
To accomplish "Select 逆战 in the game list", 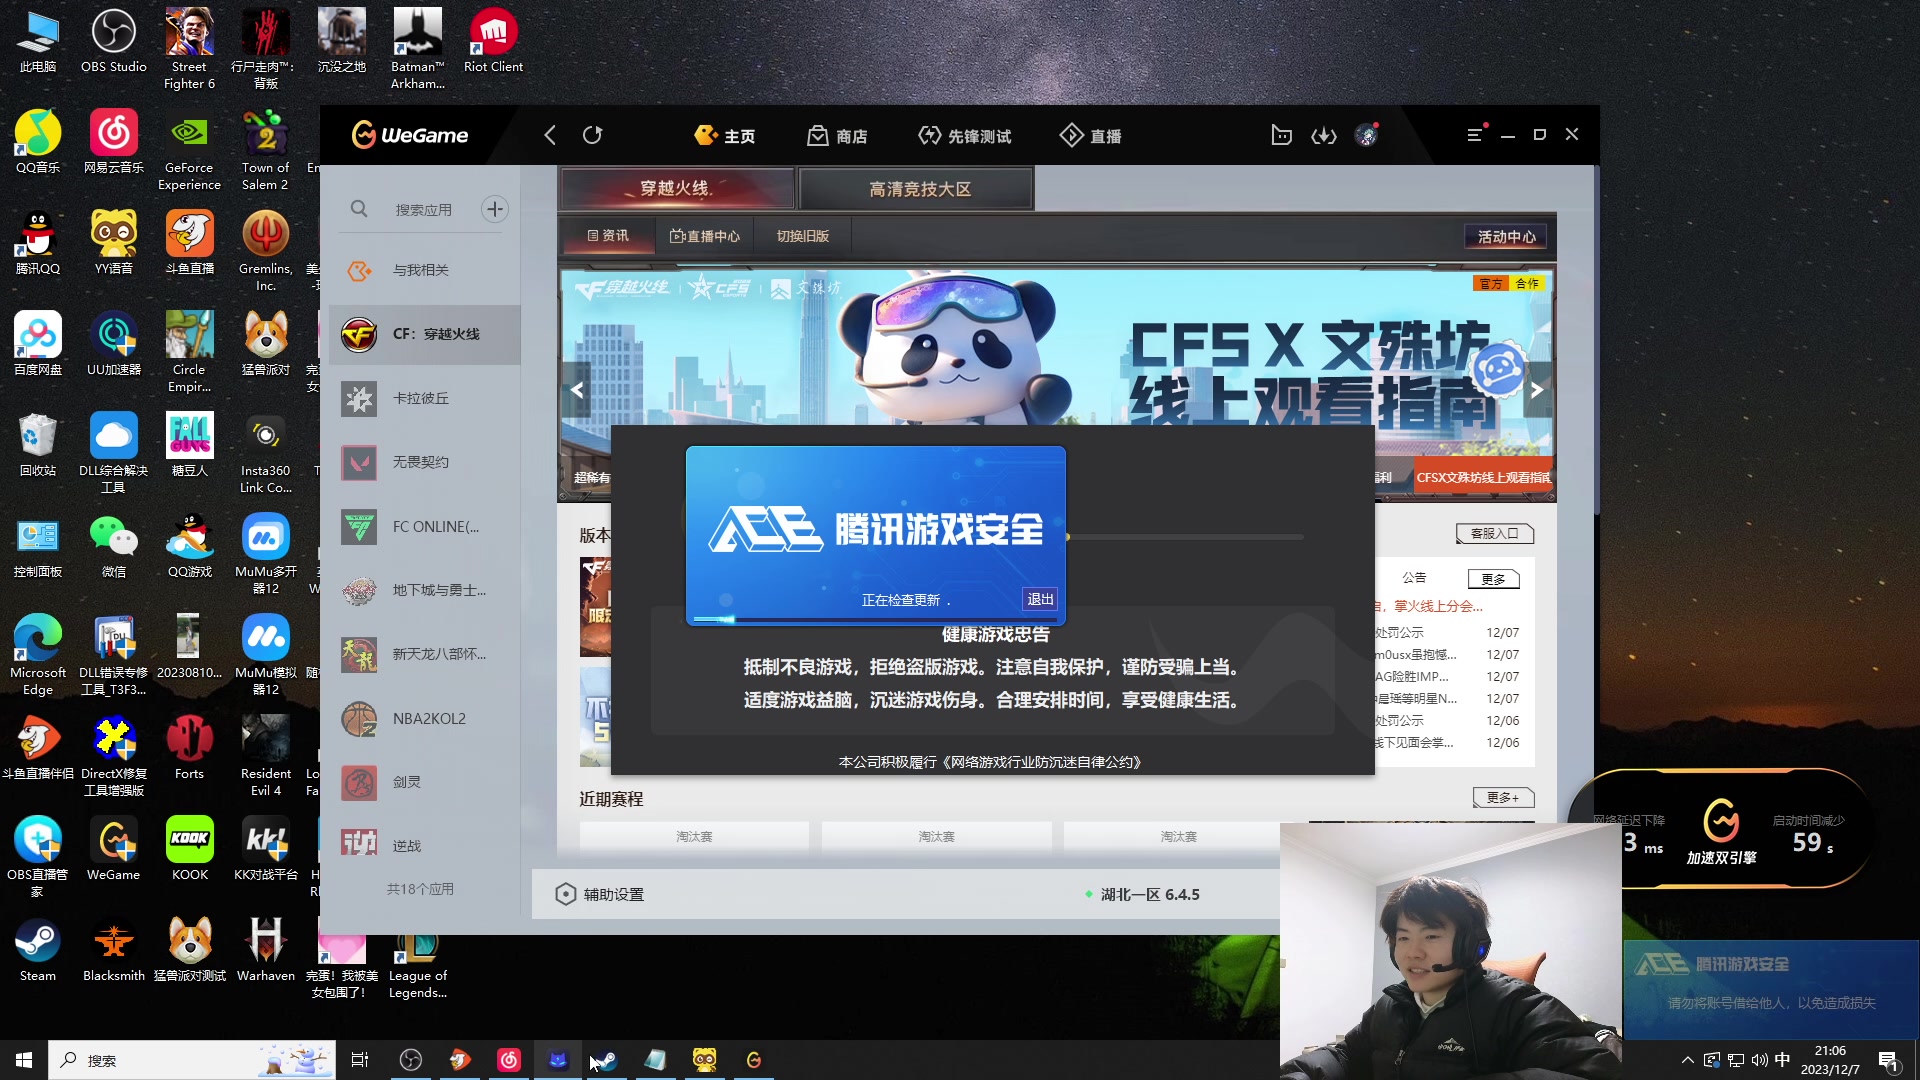I will [x=425, y=846].
